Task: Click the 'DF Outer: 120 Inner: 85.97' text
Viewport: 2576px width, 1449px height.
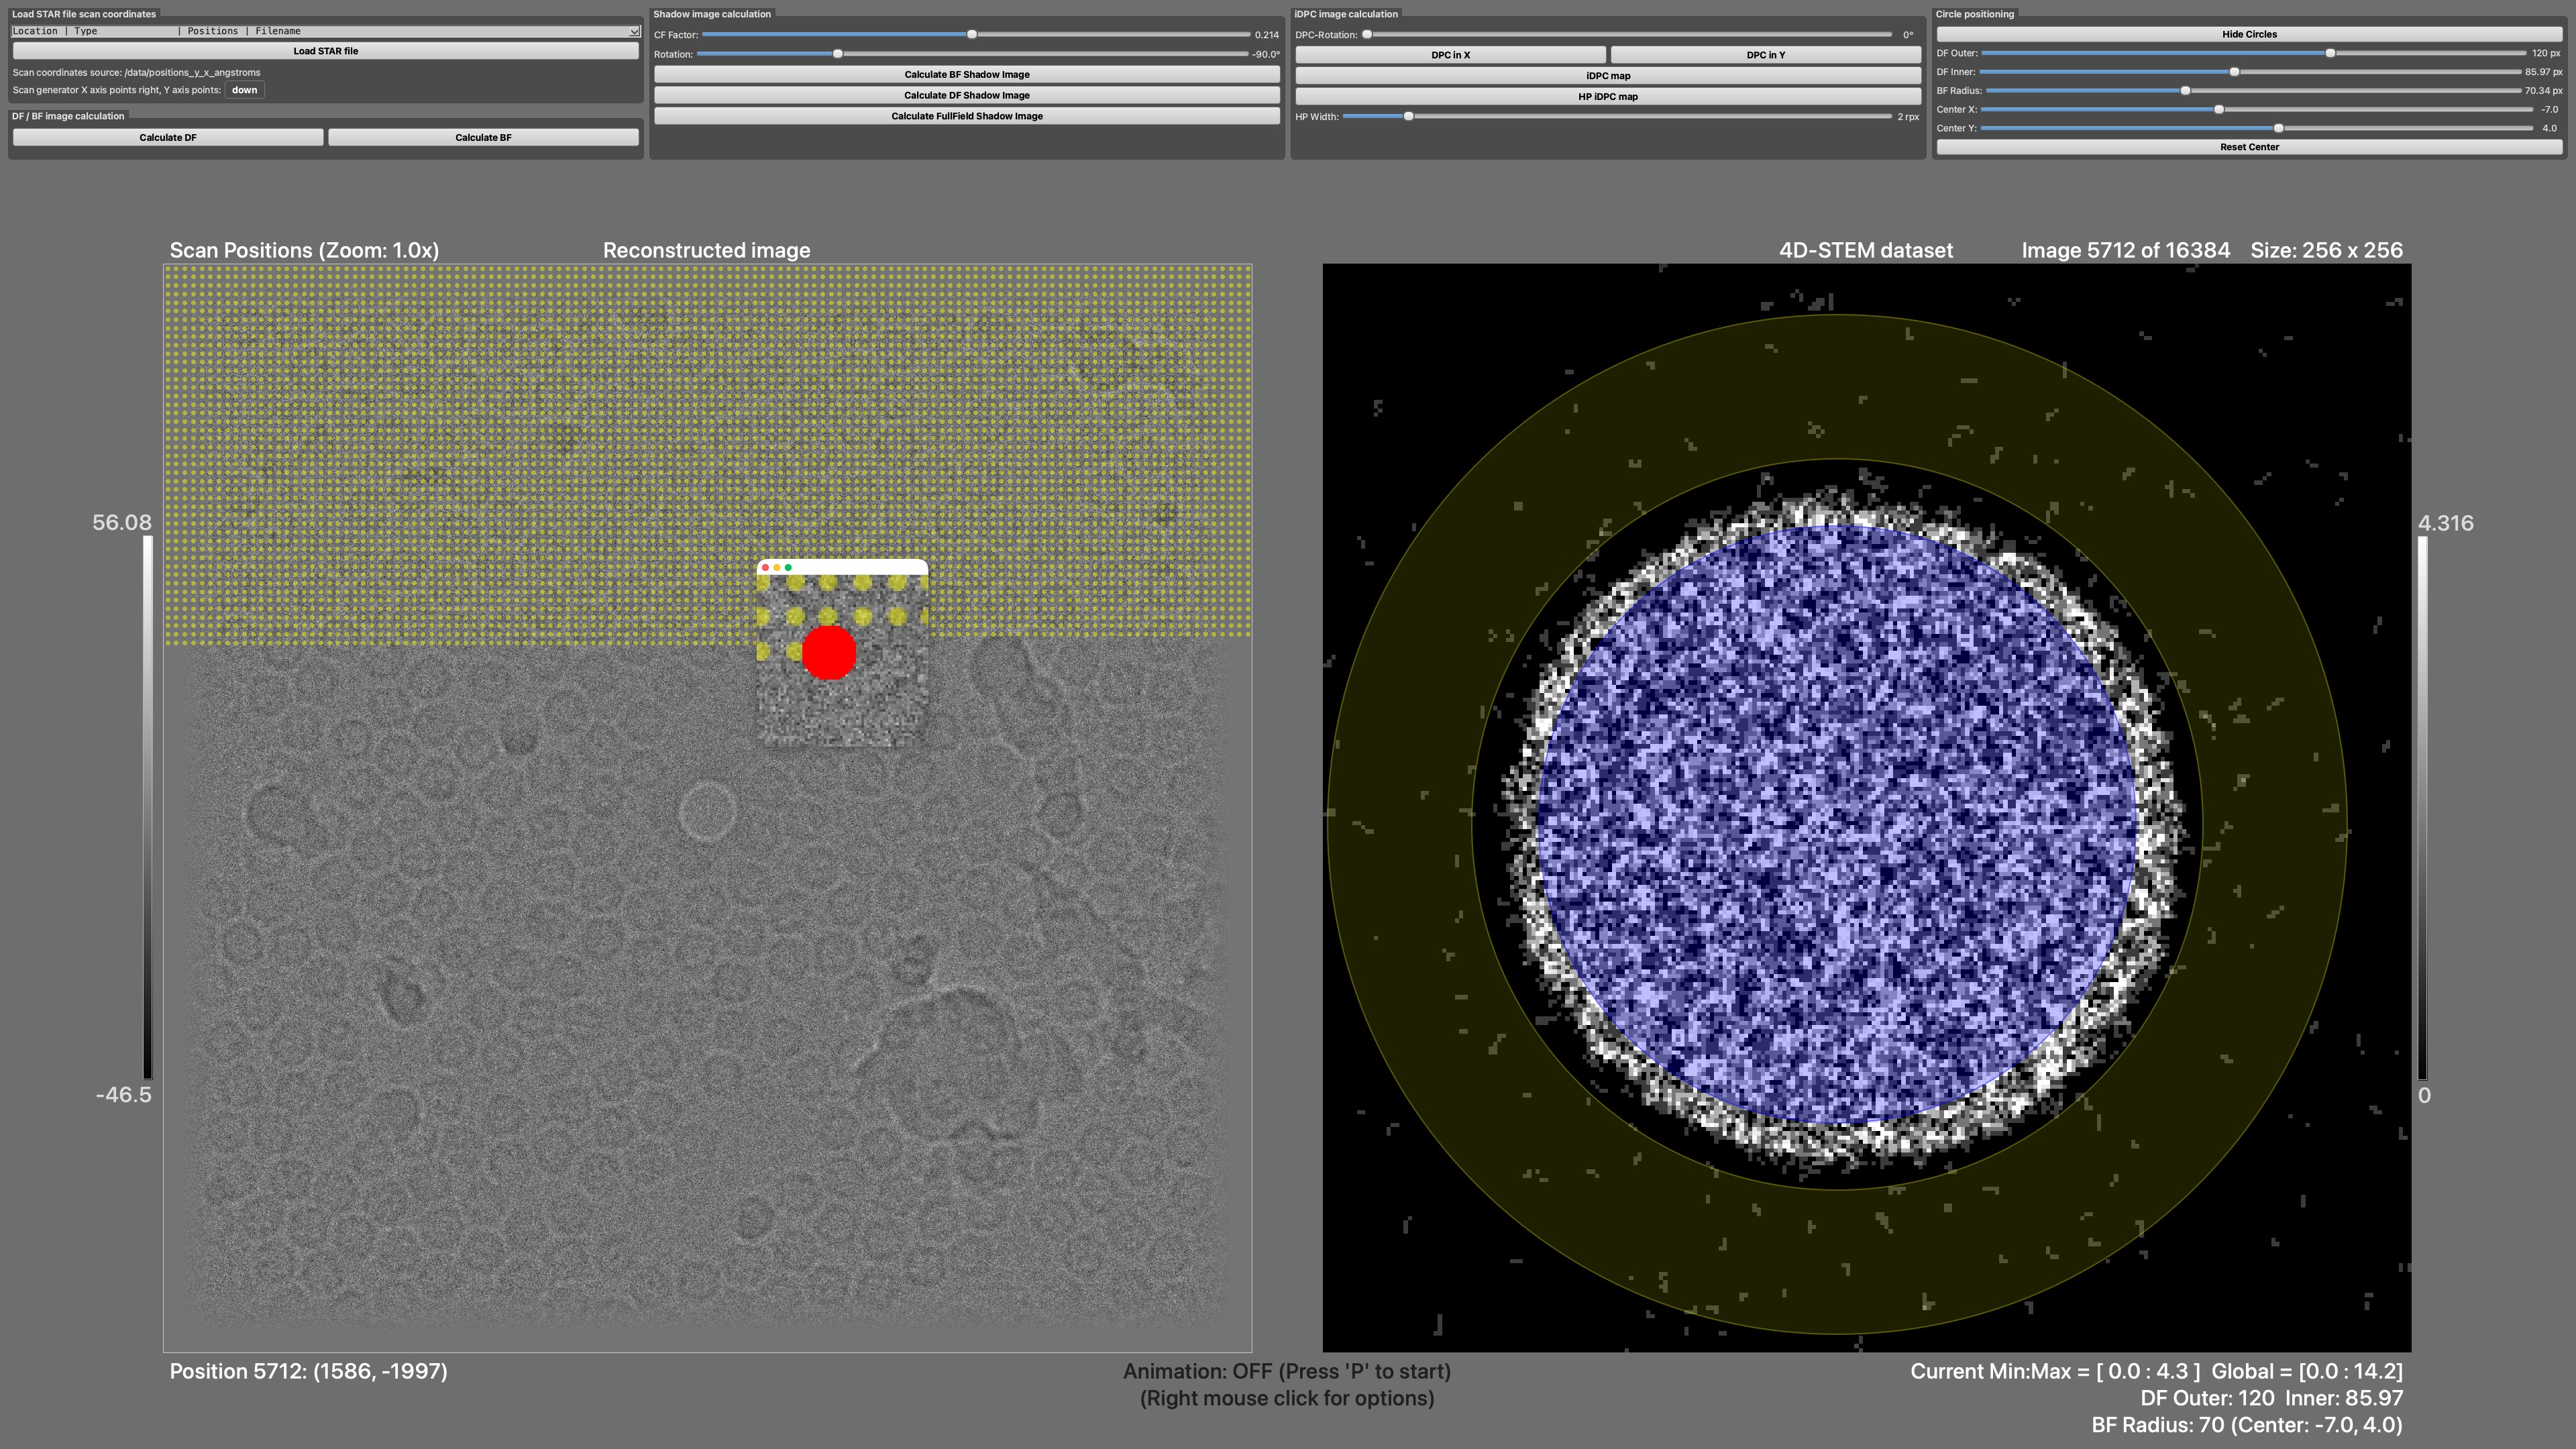Action: pyautogui.click(x=2271, y=1398)
